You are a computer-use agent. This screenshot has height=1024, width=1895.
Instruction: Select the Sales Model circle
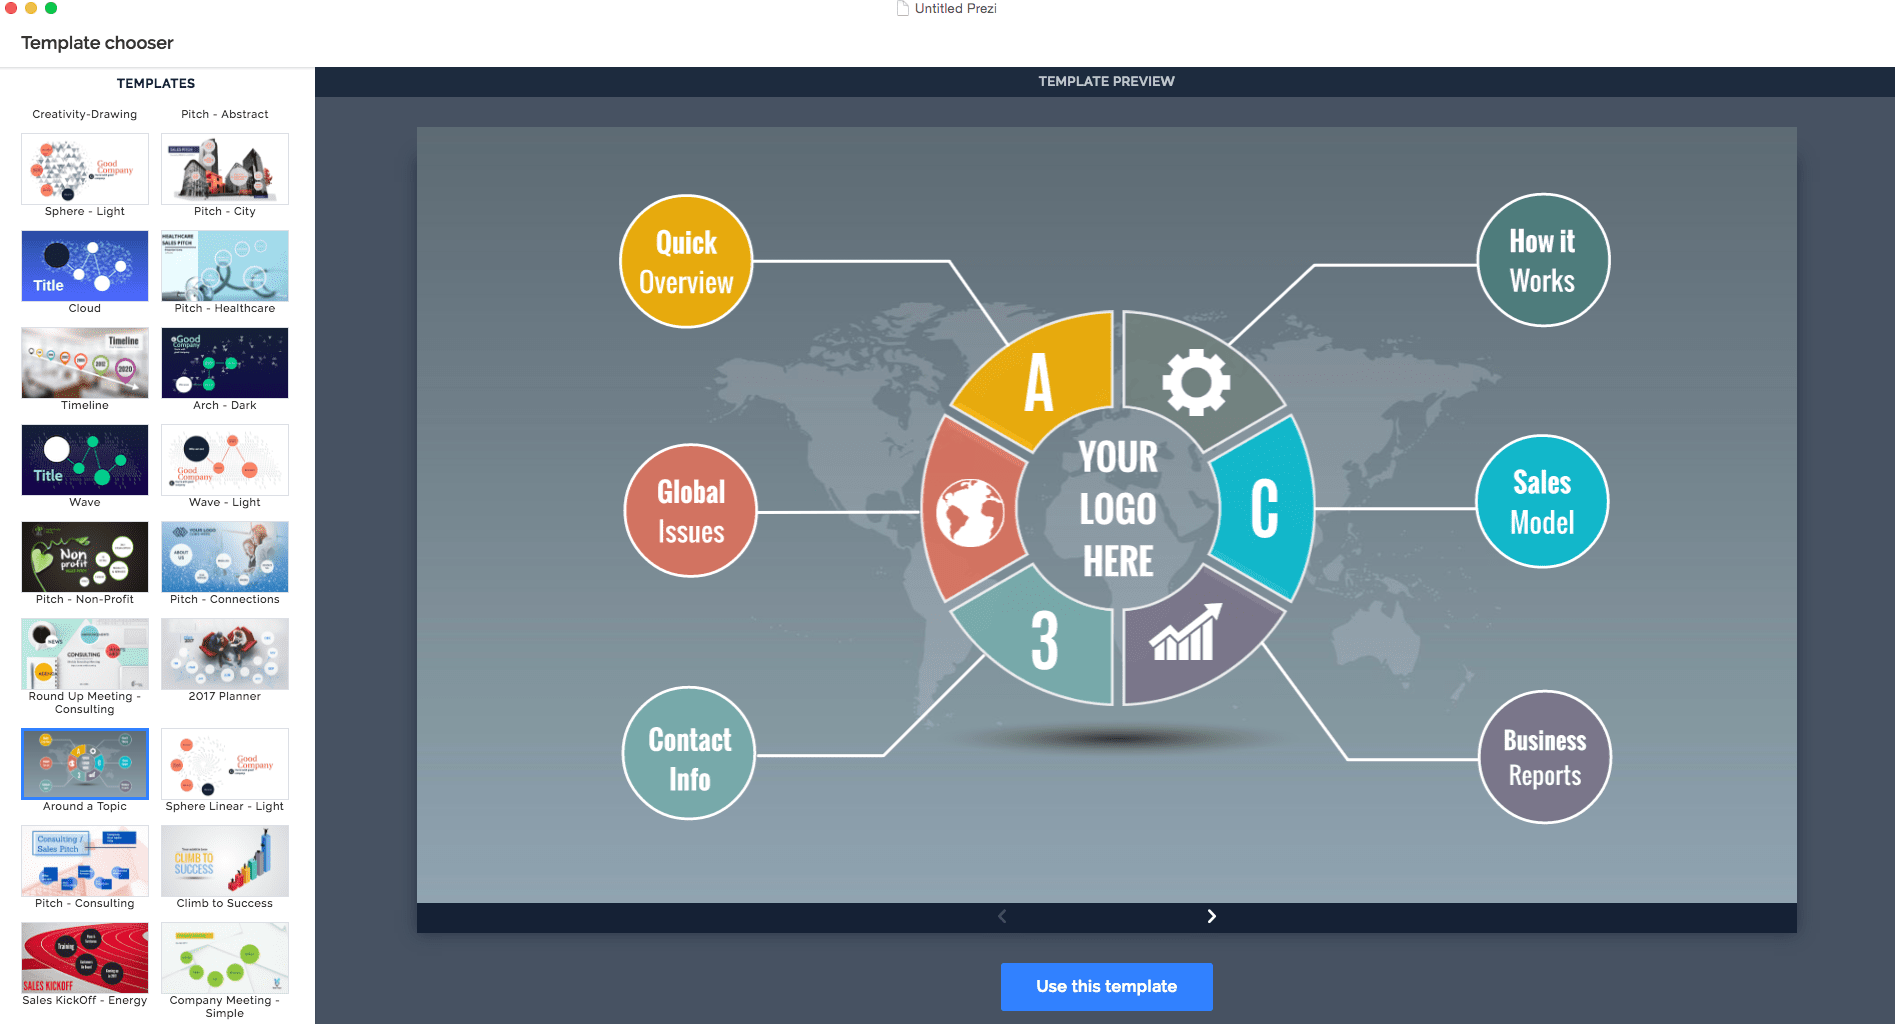[x=1541, y=502]
